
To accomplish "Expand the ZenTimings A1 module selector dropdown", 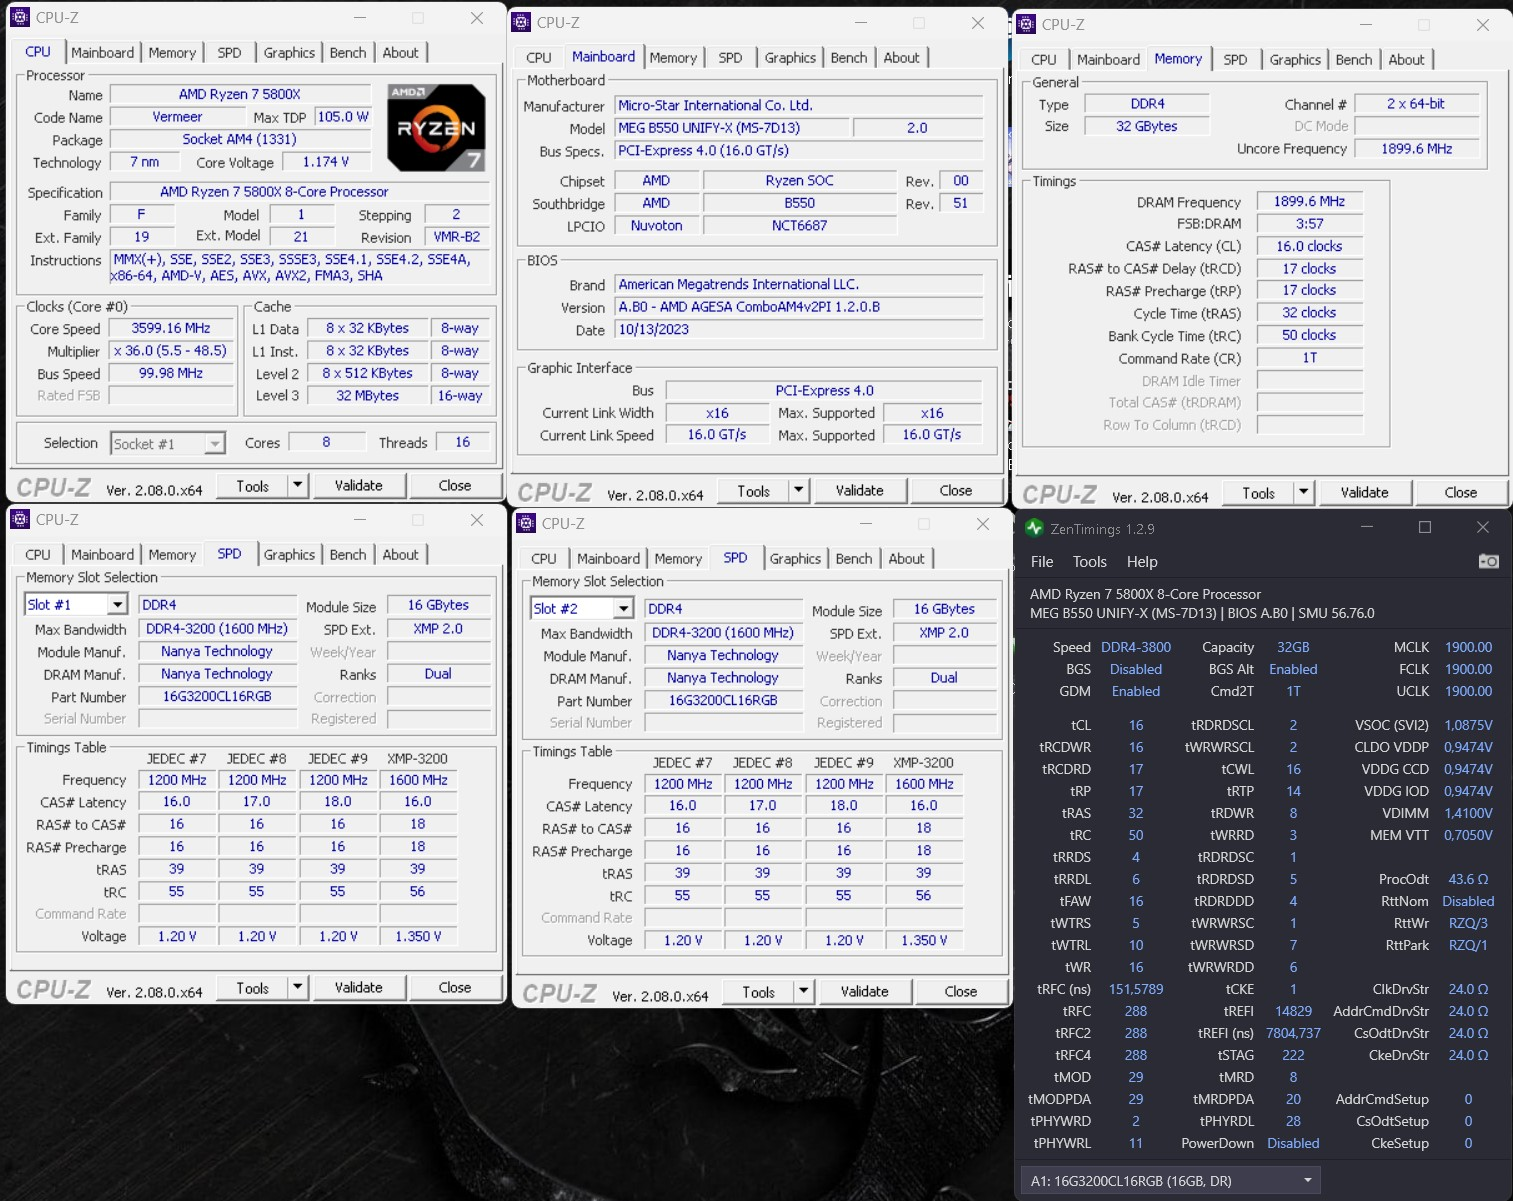I will 1307,1180.
